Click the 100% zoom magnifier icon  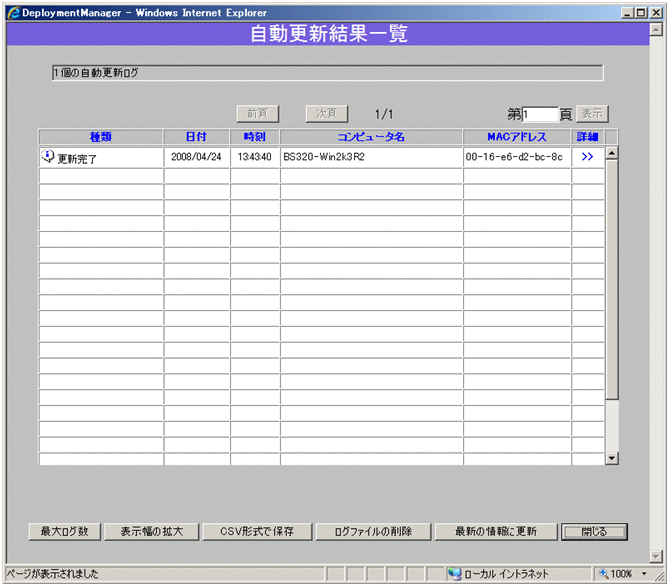click(604, 573)
